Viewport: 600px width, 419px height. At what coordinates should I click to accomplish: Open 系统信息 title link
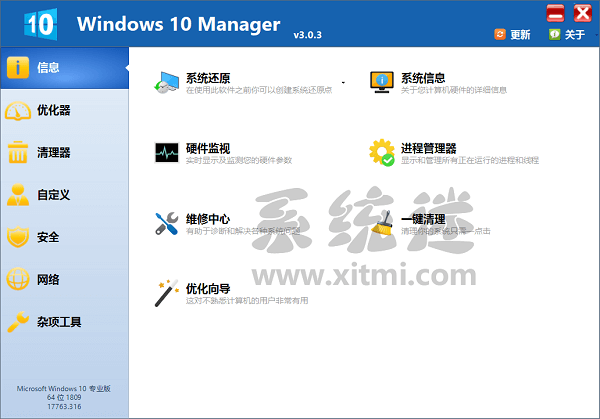point(423,78)
